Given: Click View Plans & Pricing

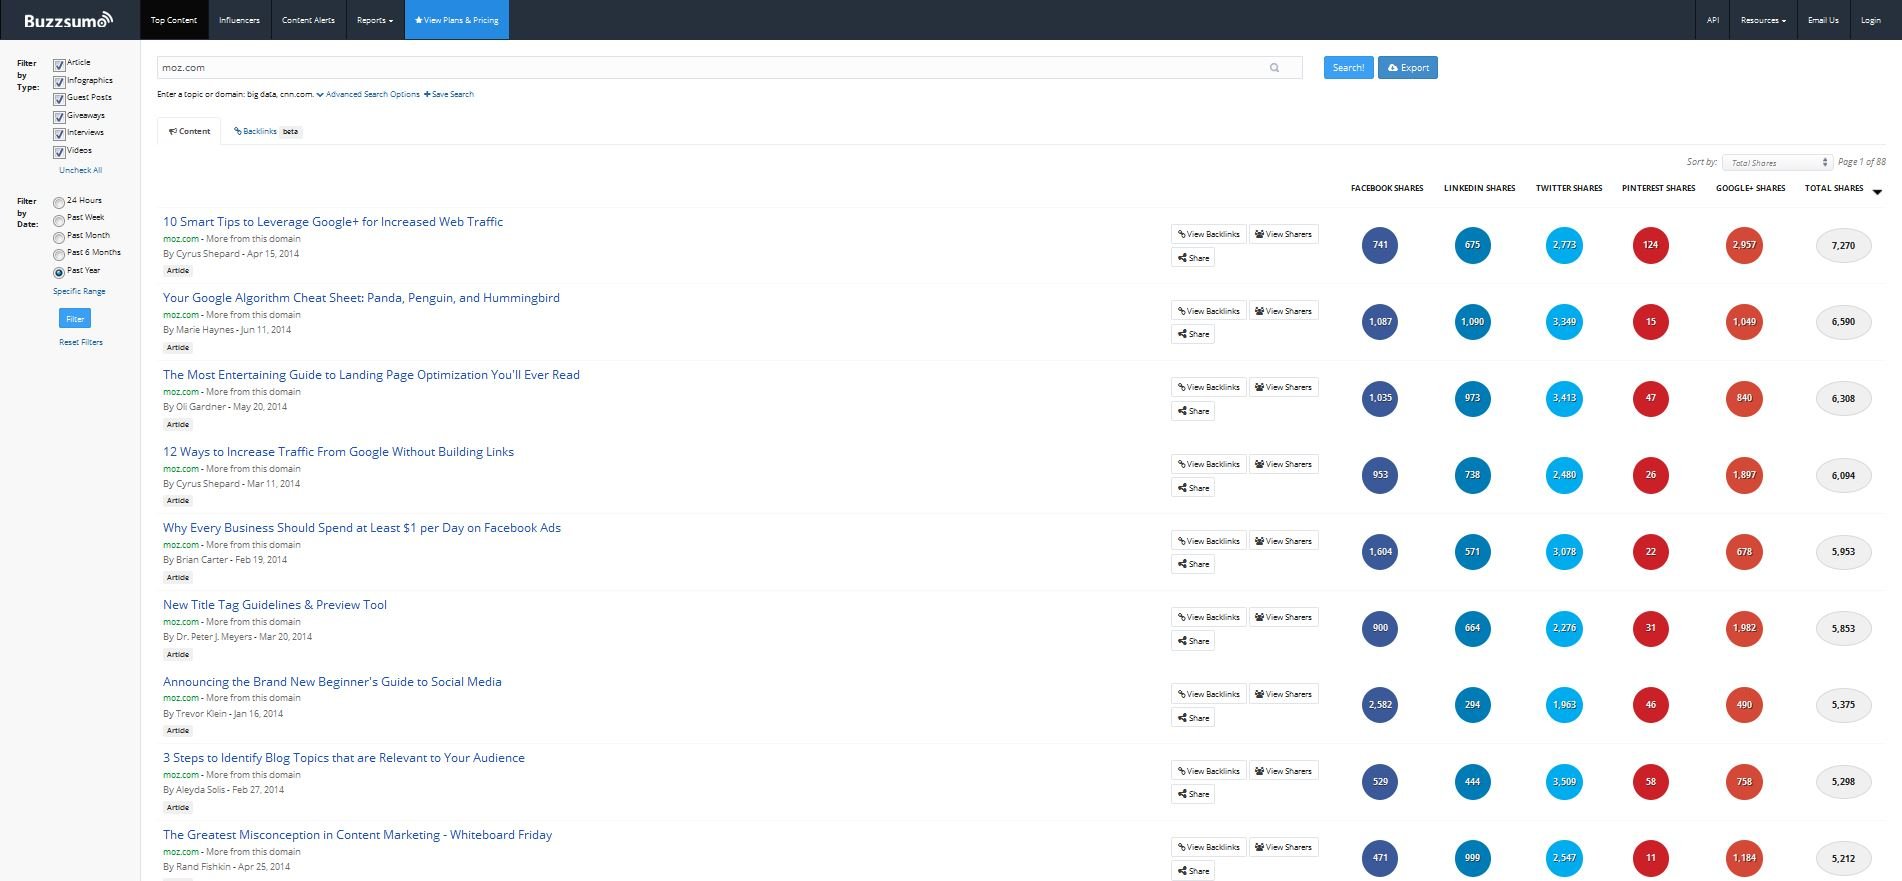Looking at the screenshot, I should coord(457,20).
